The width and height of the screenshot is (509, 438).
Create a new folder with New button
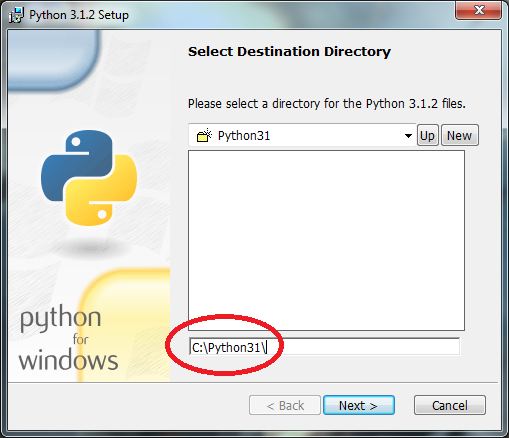tap(460, 135)
